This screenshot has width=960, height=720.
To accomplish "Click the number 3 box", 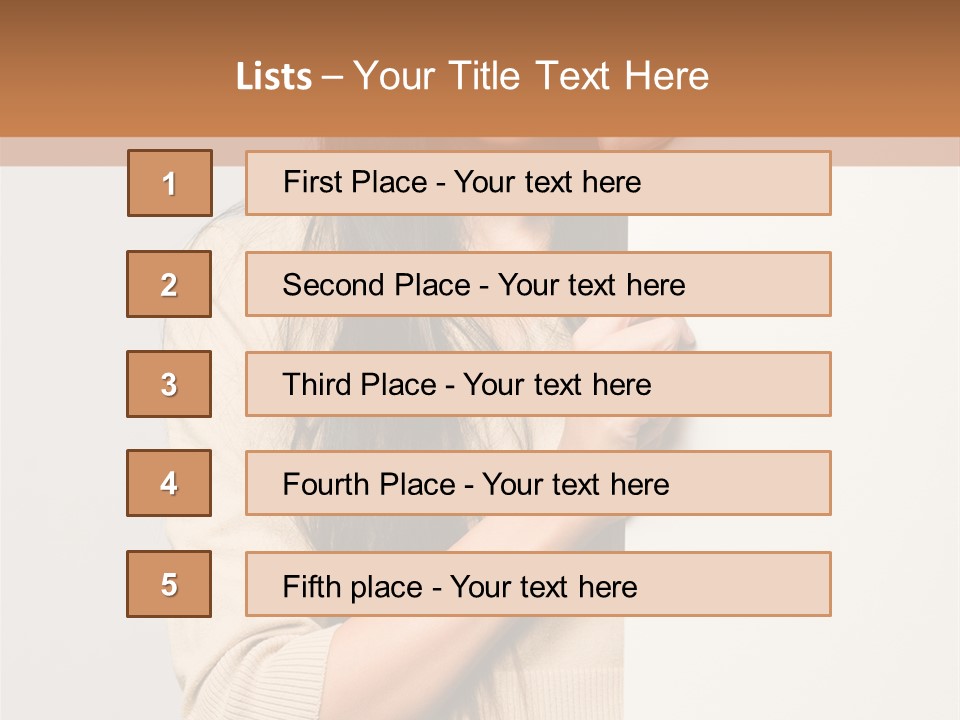I will point(169,384).
